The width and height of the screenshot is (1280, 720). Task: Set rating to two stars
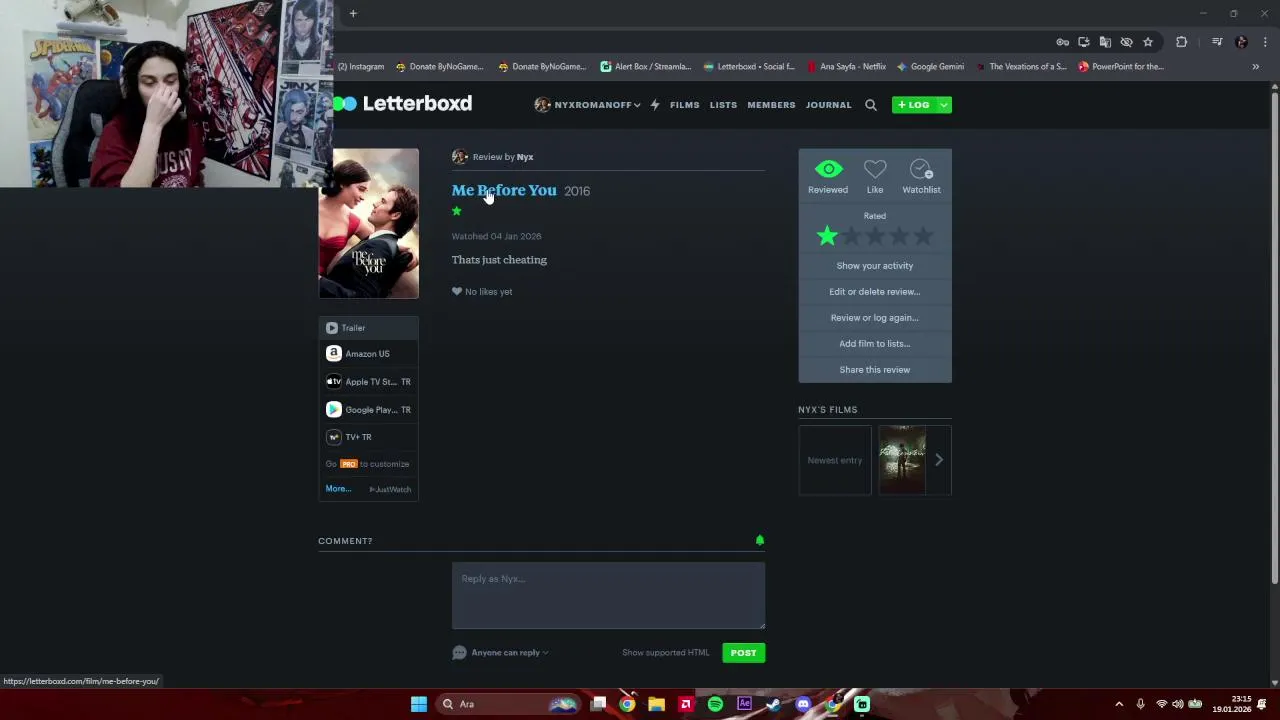pos(851,236)
